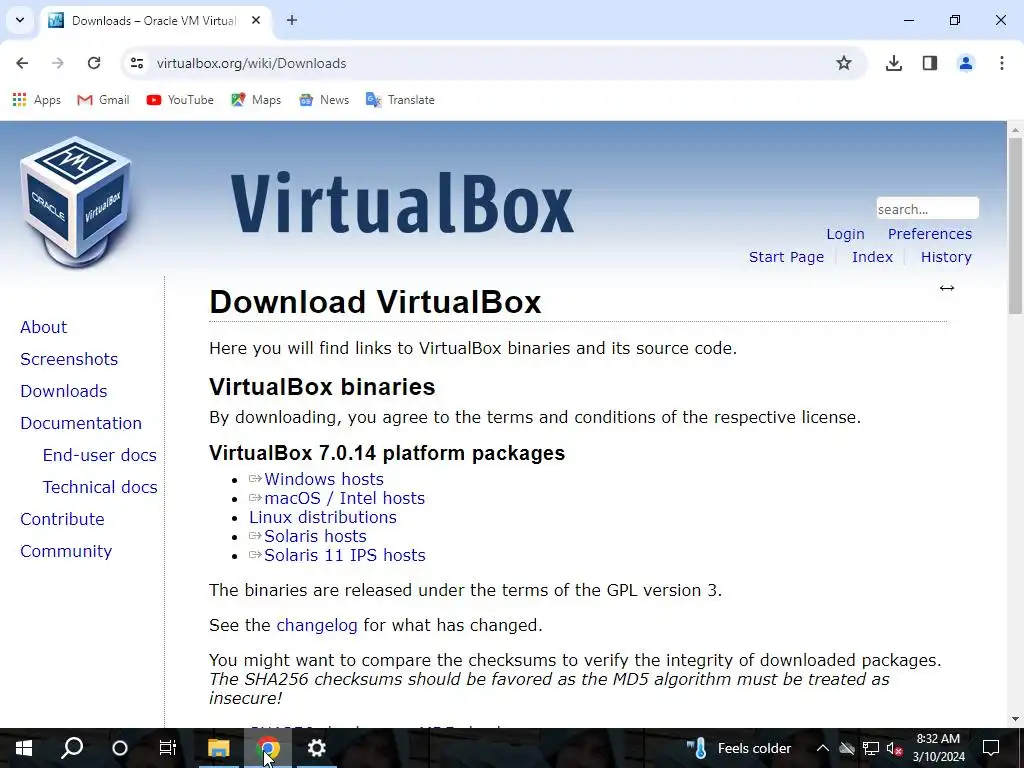The image size is (1024, 768).
Task: Click the VirtualBox cube logo
Action: (76, 201)
